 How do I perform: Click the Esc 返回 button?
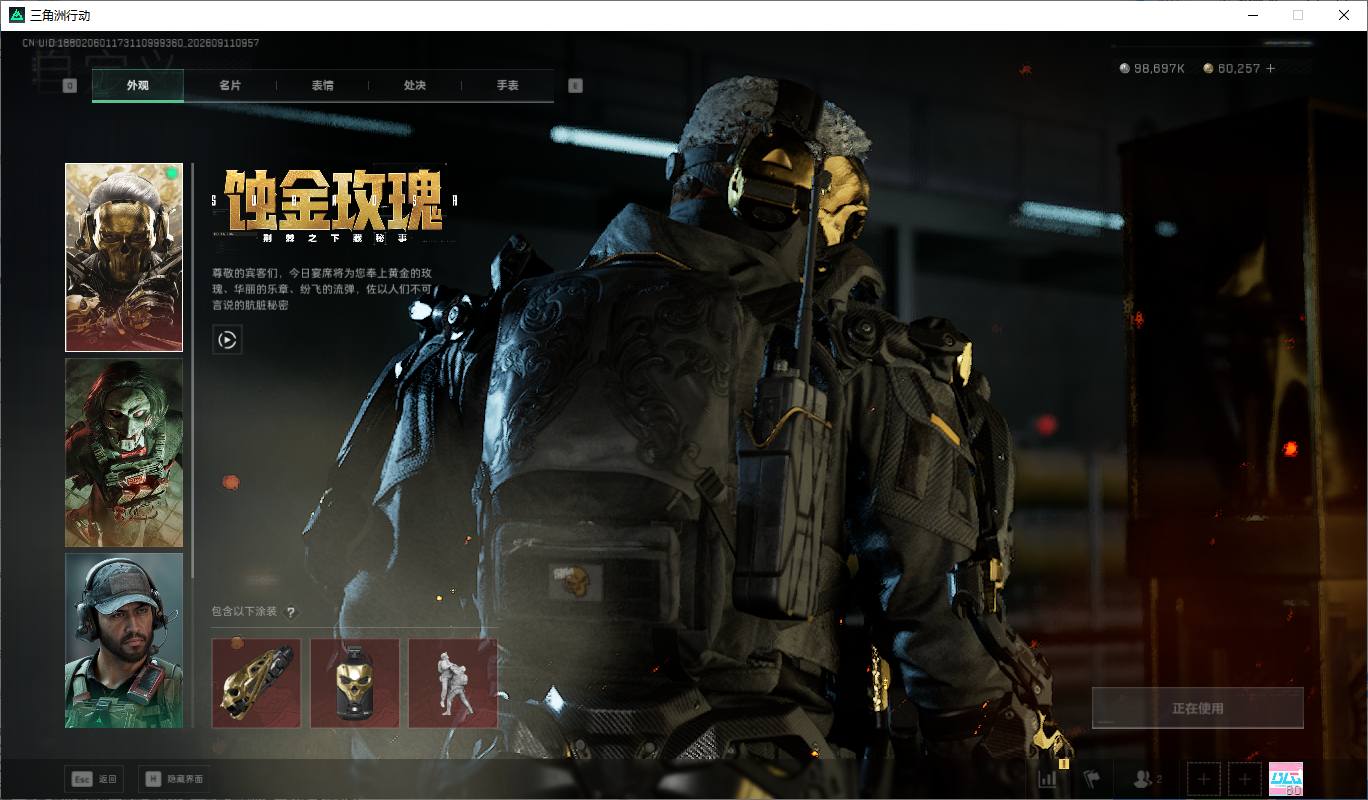tap(93, 779)
